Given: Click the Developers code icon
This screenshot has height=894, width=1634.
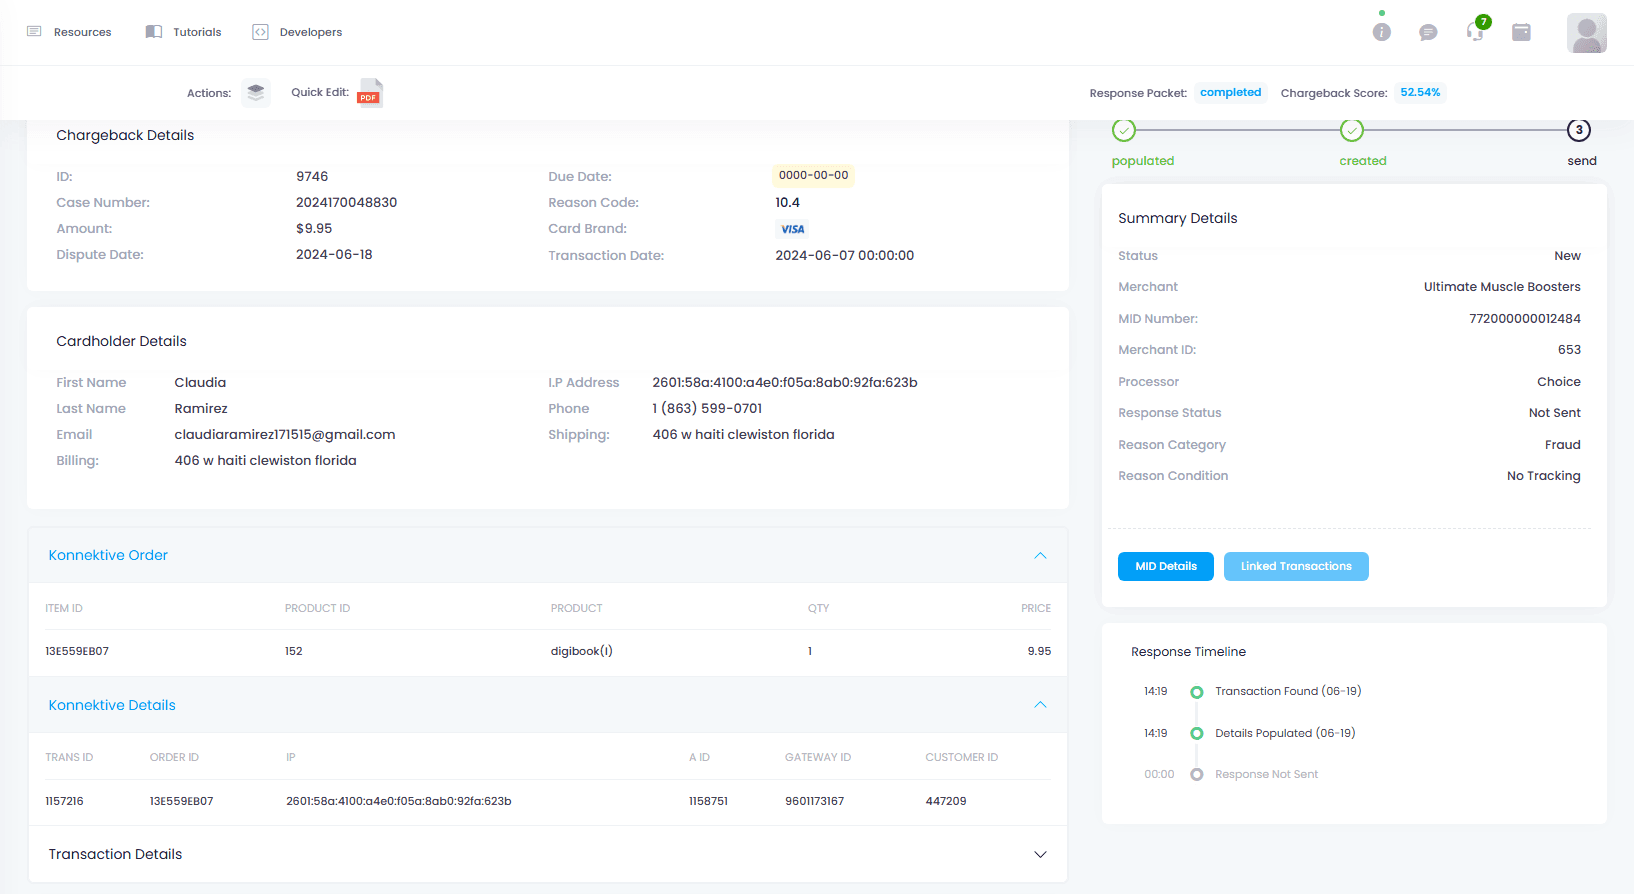Looking at the screenshot, I should (260, 32).
